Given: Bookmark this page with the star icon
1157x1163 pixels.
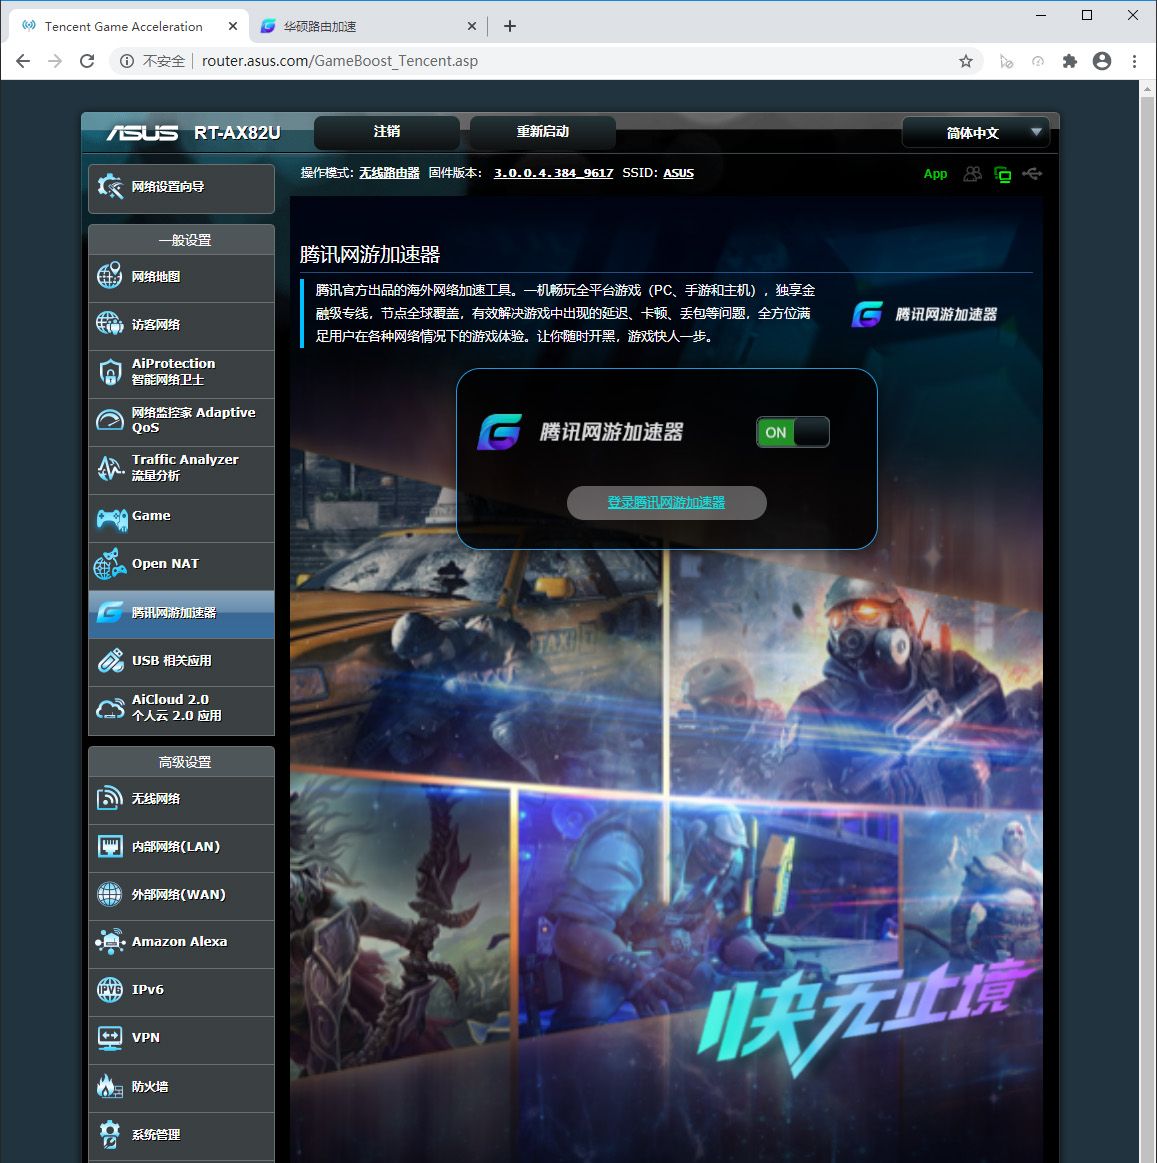Looking at the screenshot, I should 965,61.
